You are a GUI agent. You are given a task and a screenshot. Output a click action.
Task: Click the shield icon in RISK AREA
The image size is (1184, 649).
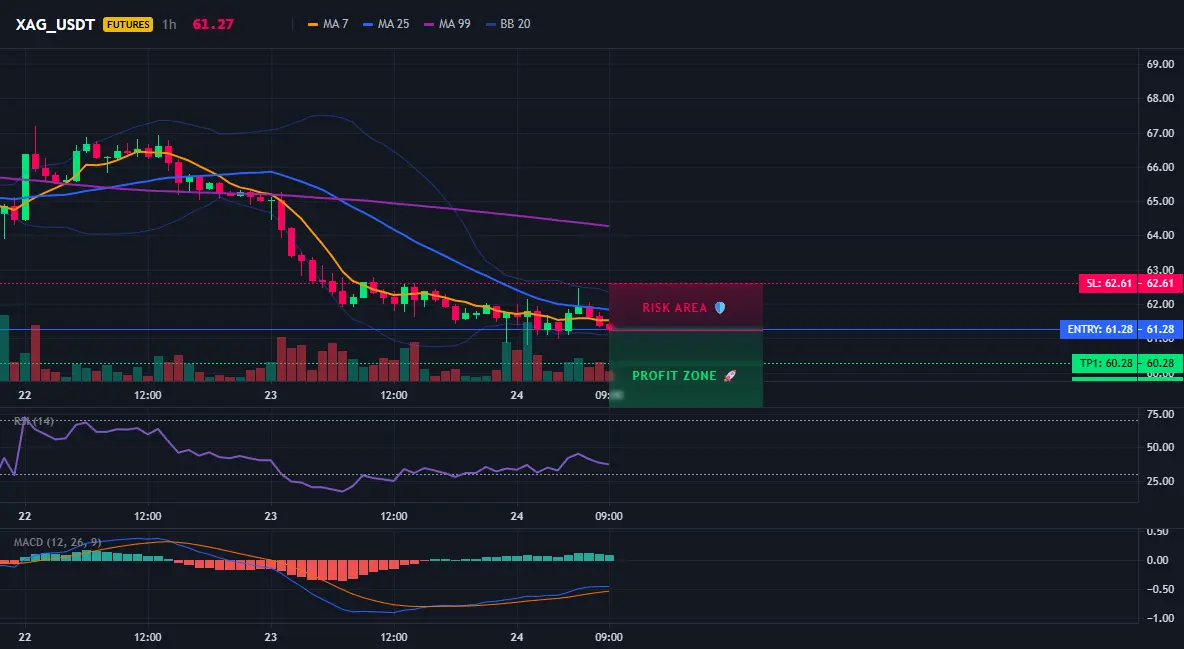click(x=720, y=308)
